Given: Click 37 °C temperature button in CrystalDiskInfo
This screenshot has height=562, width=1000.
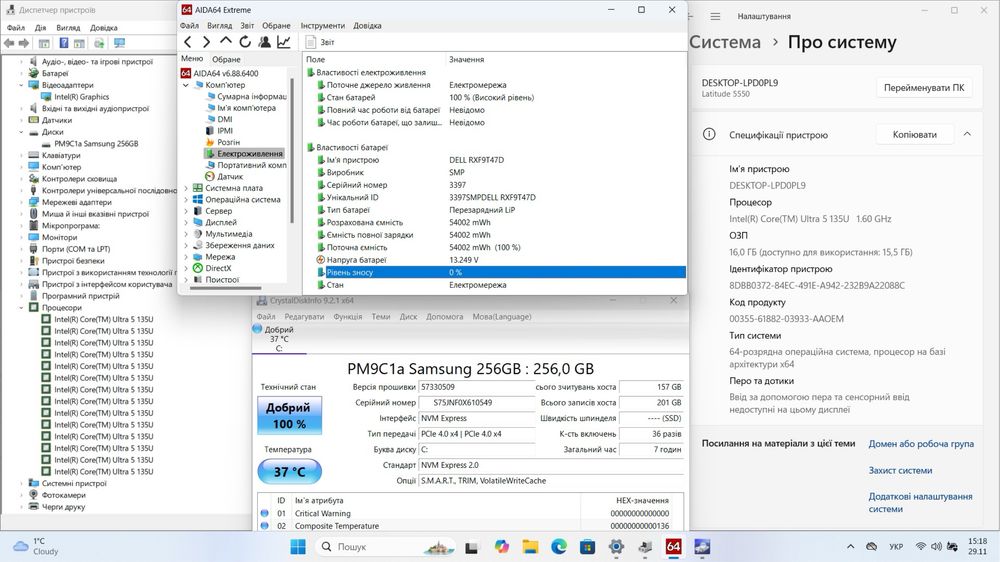Looking at the screenshot, I should [x=290, y=472].
